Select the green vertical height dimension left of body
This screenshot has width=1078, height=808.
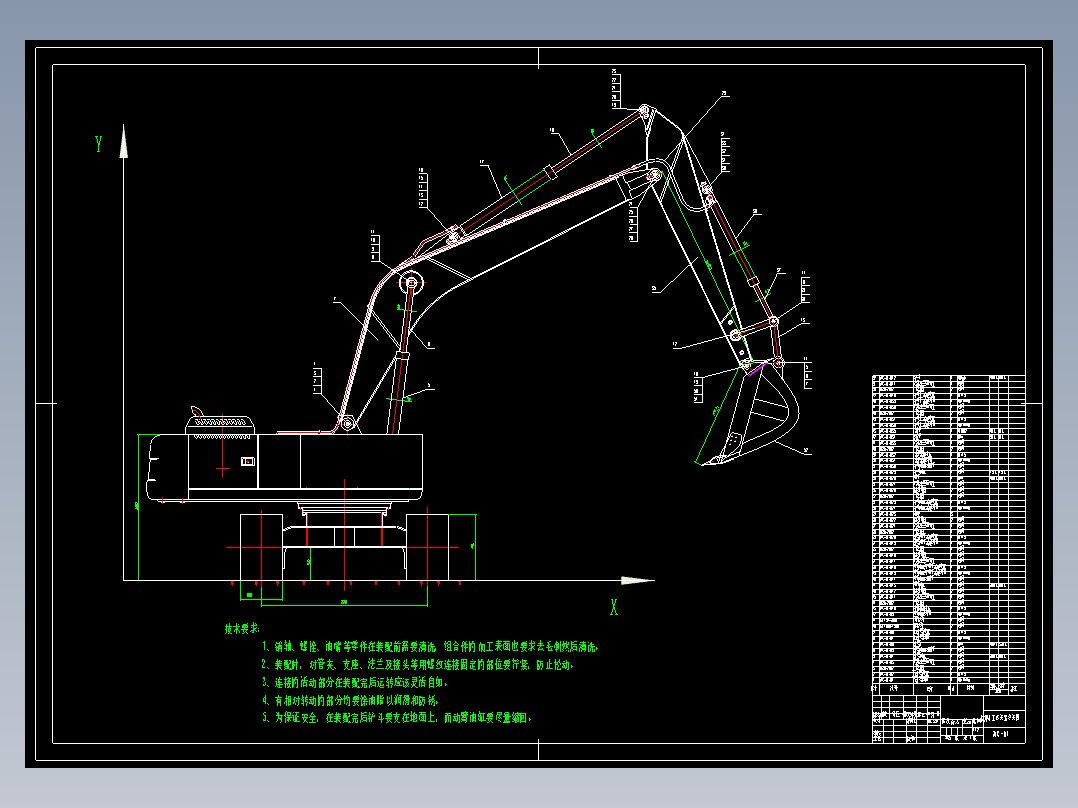pos(139,507)
